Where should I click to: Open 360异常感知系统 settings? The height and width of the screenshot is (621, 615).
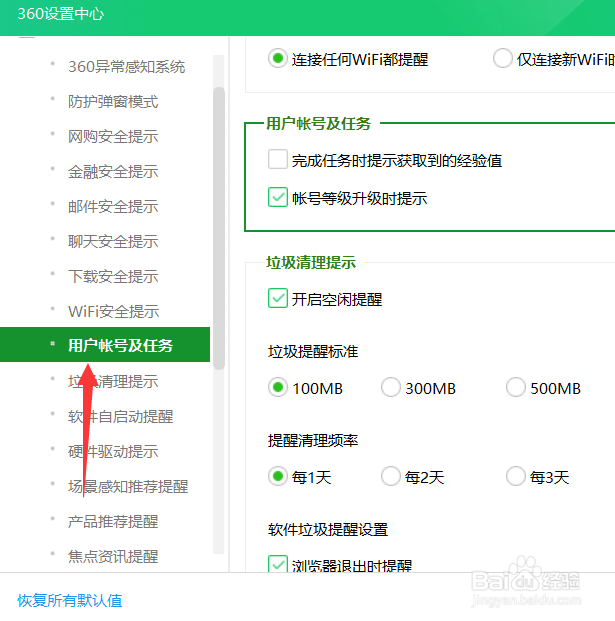coord(126,67)
